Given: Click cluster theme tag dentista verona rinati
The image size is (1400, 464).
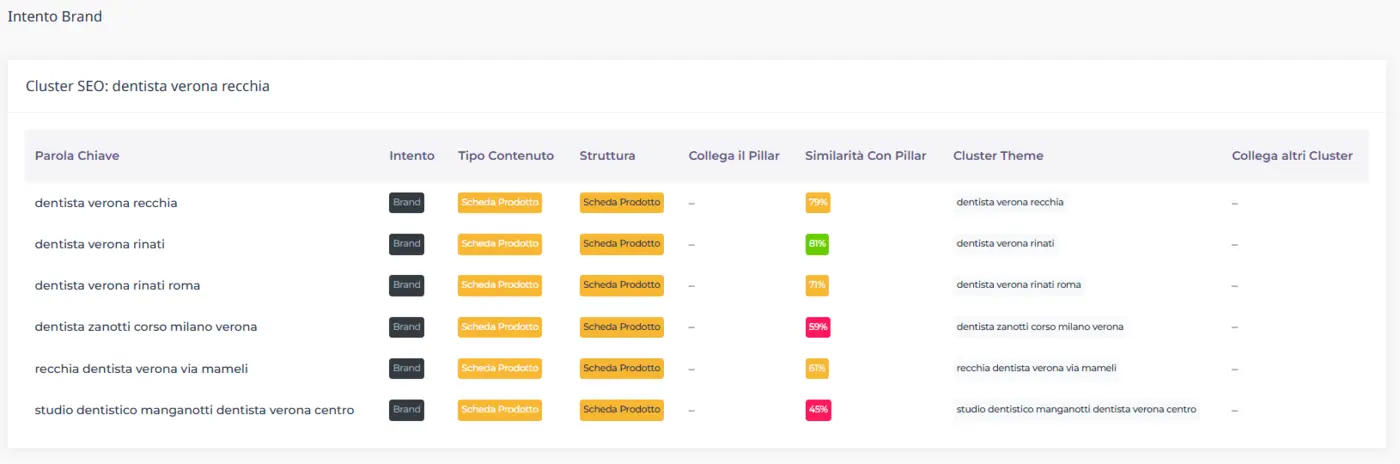Looking at the screenshot, I should (1005, 244).
